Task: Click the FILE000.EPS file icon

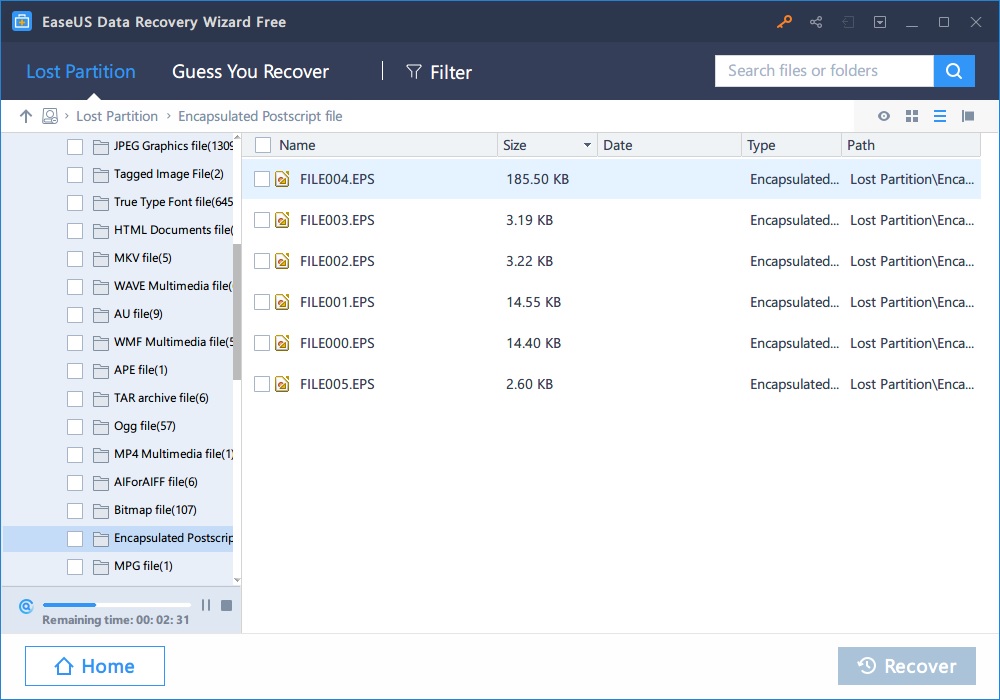Action: point(282,343)
